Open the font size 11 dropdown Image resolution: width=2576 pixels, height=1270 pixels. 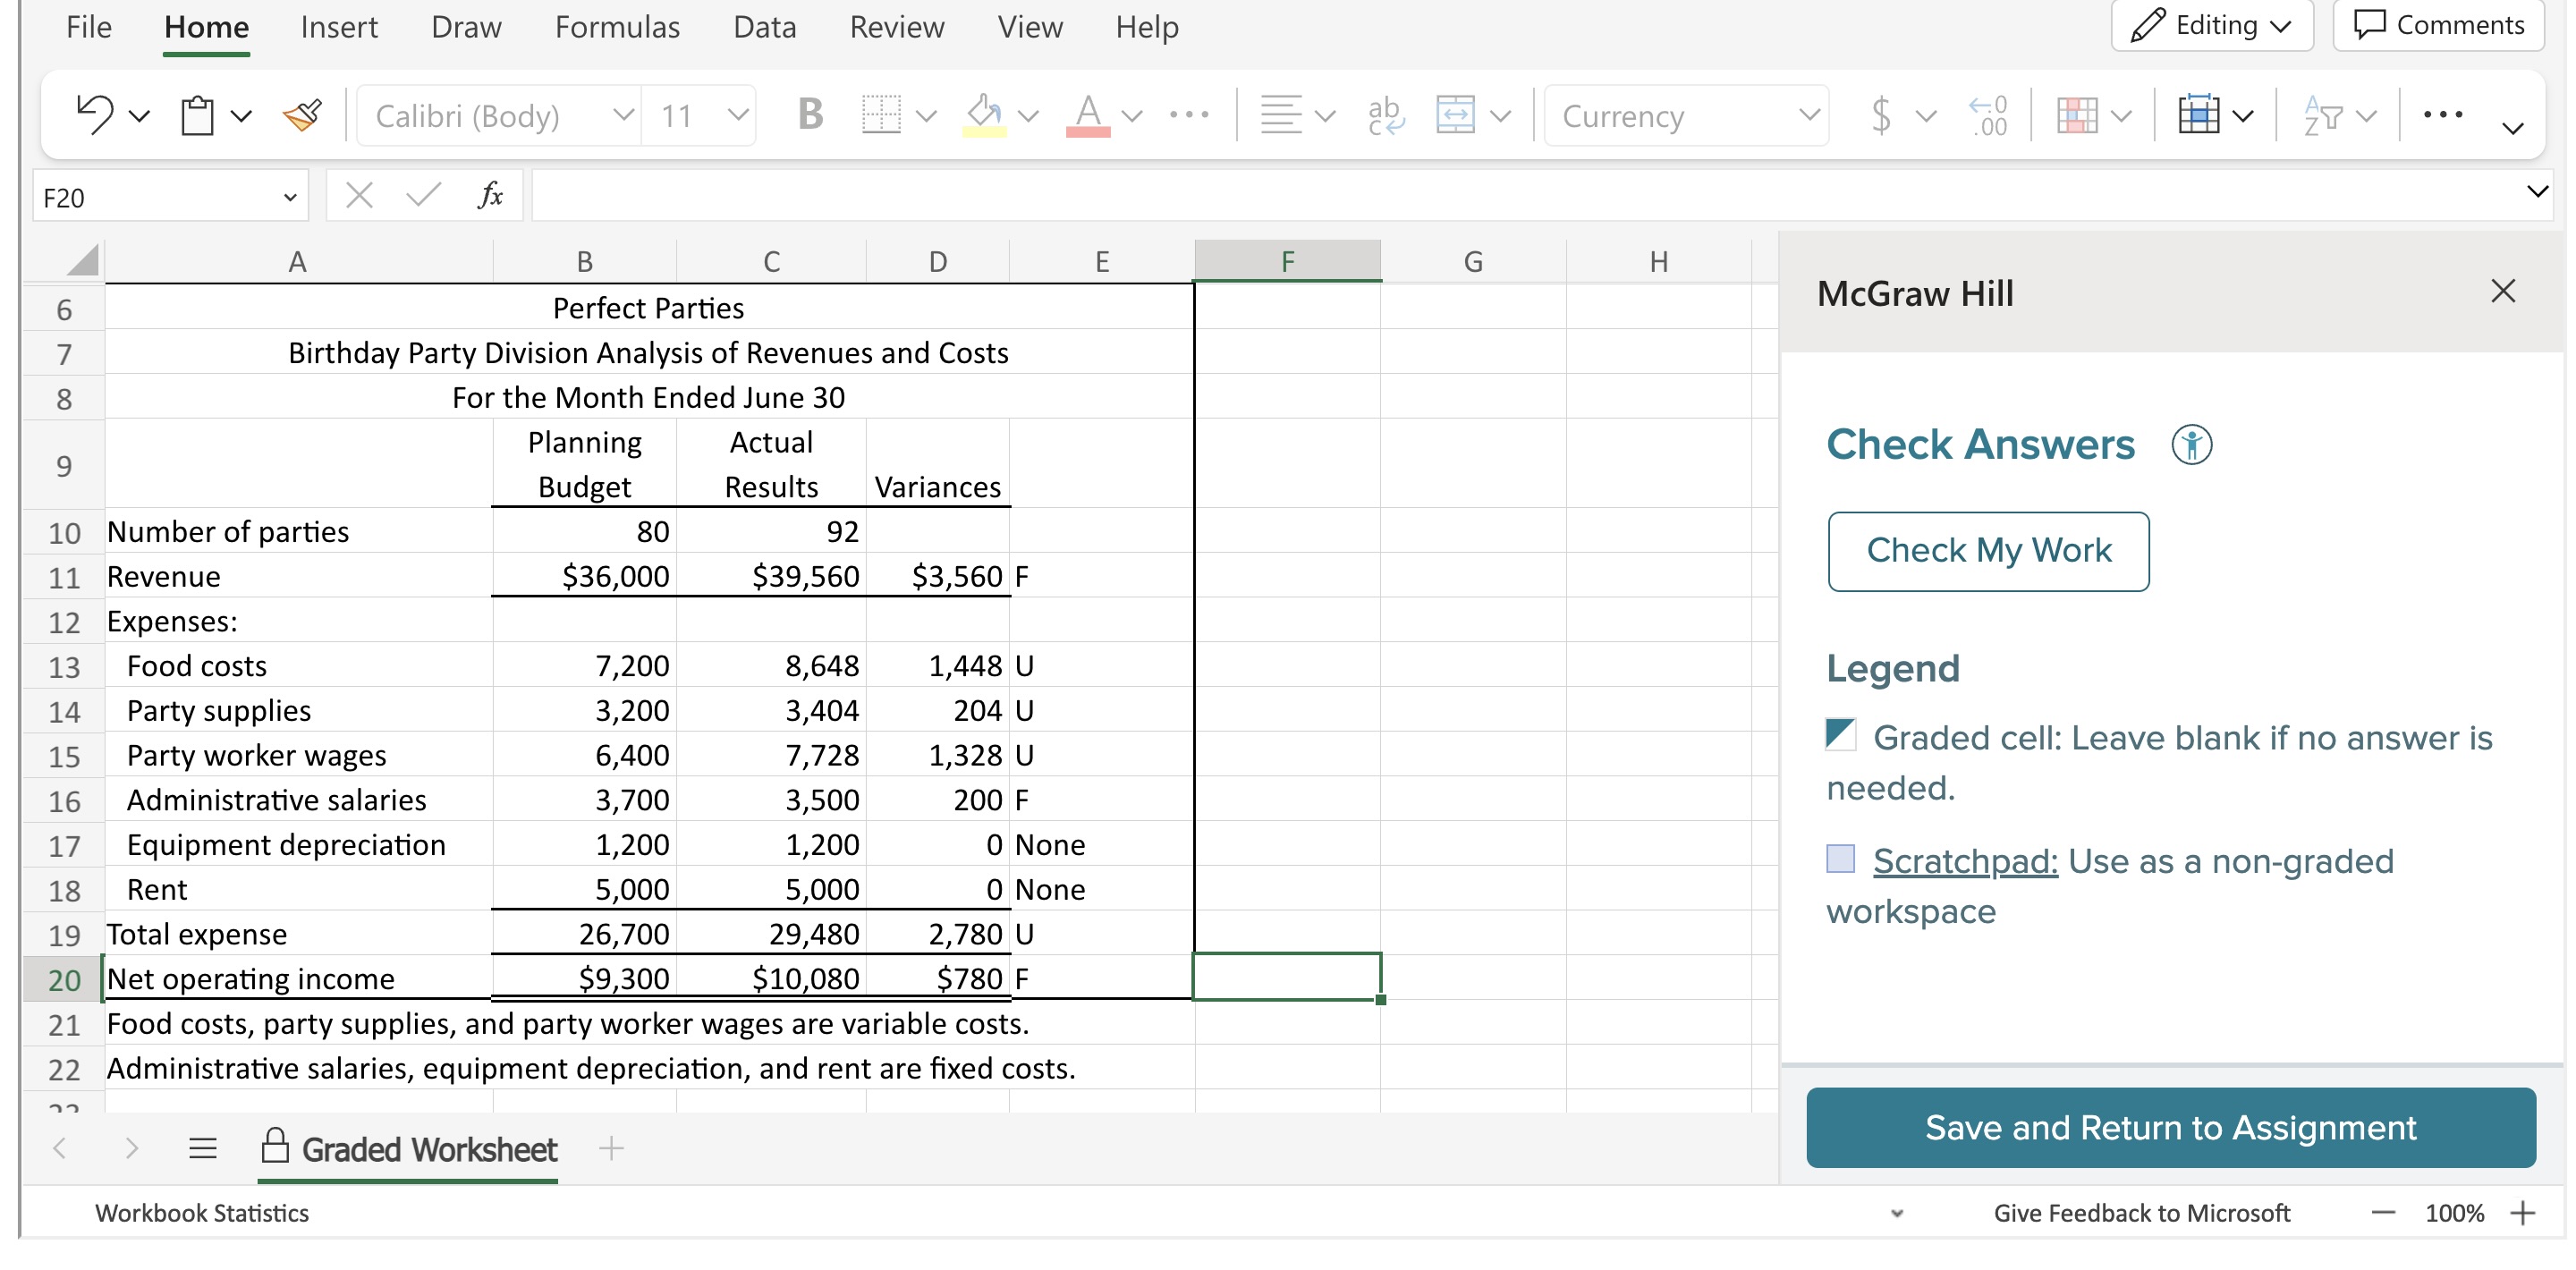(738, 115)
